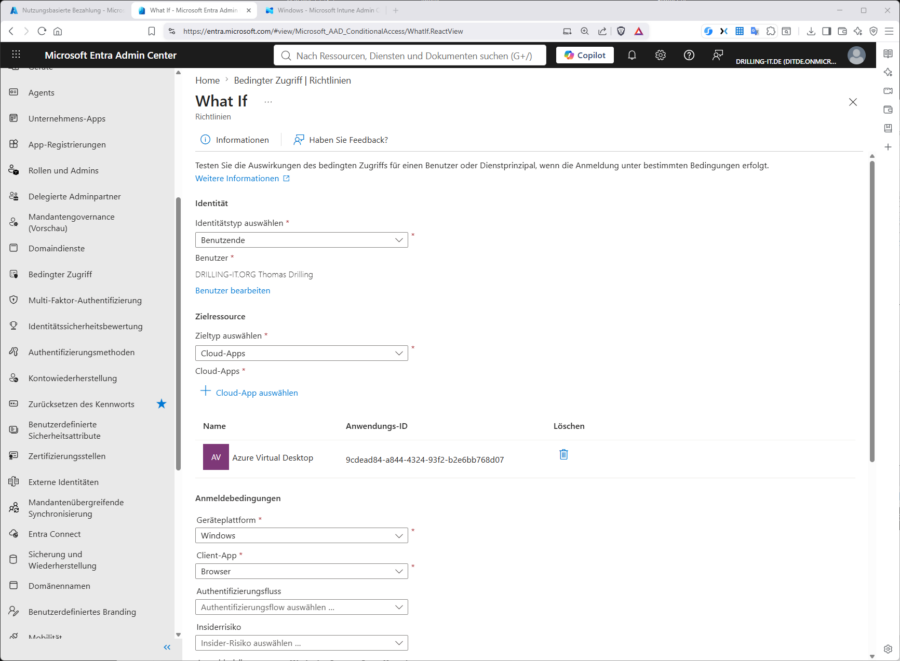900x661 pixels.
Task: Click Cloud-App auswählen link
Action: pos(257,392)
